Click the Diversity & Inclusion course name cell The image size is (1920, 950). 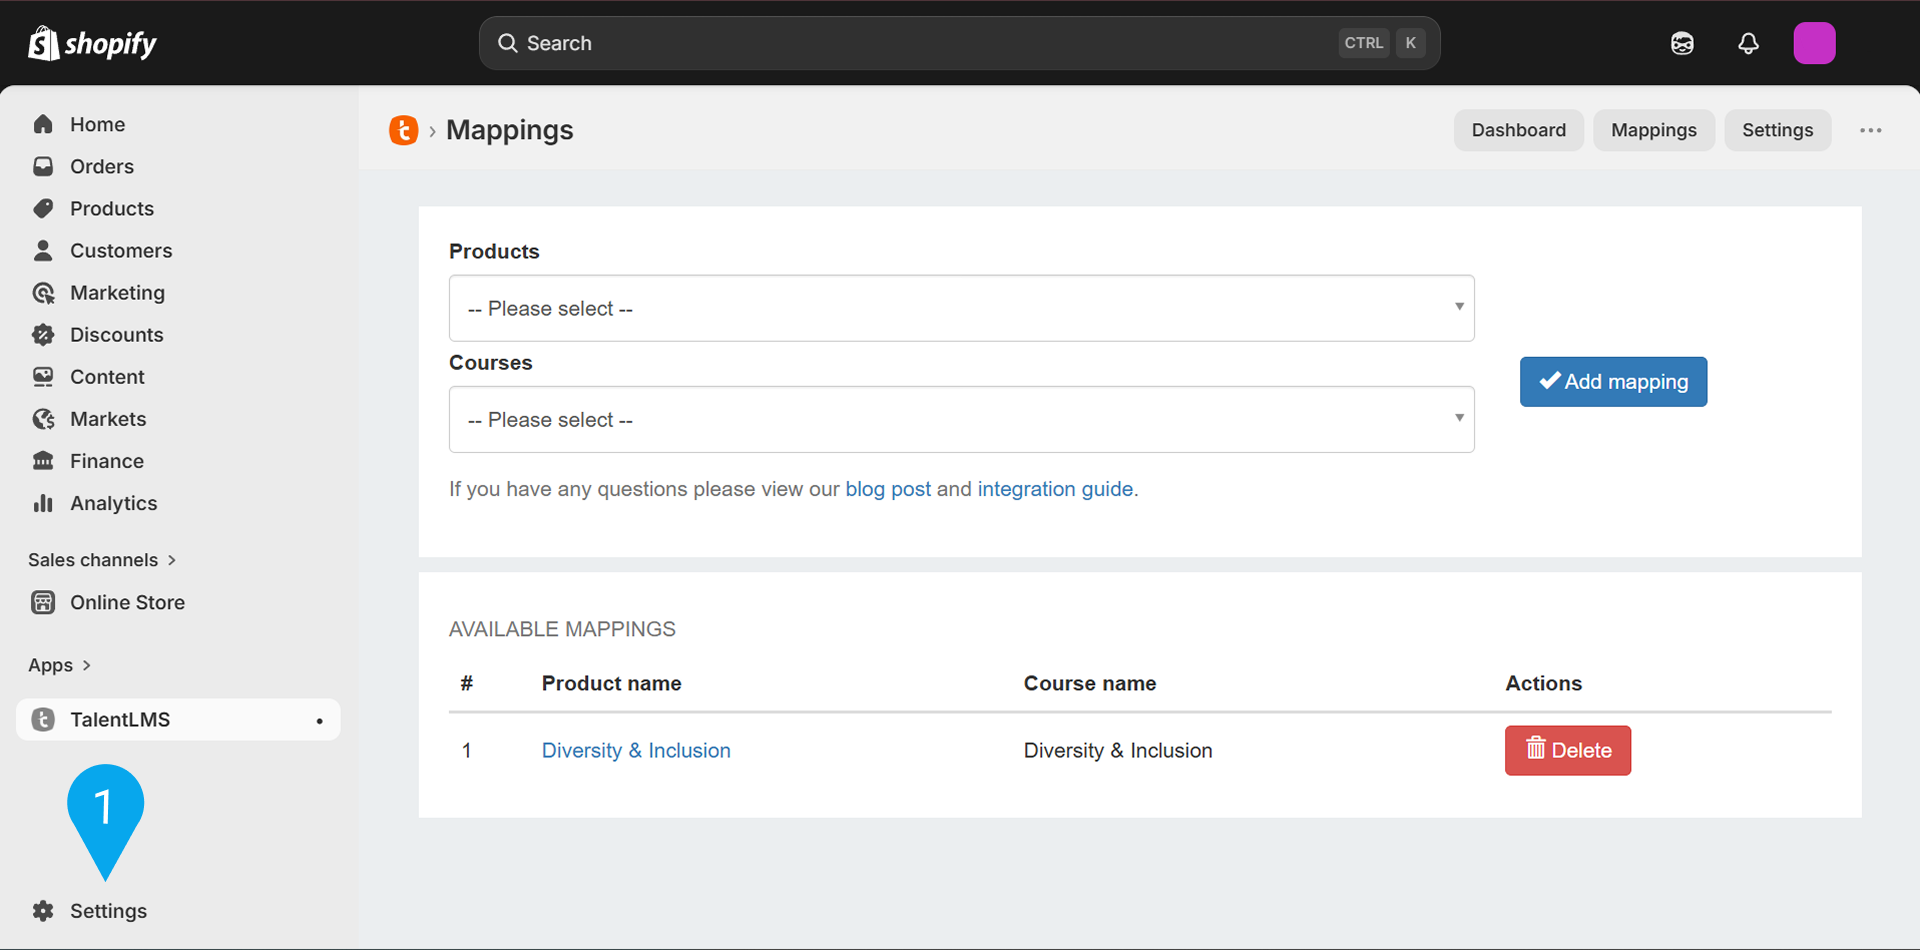pos(1117,750)
